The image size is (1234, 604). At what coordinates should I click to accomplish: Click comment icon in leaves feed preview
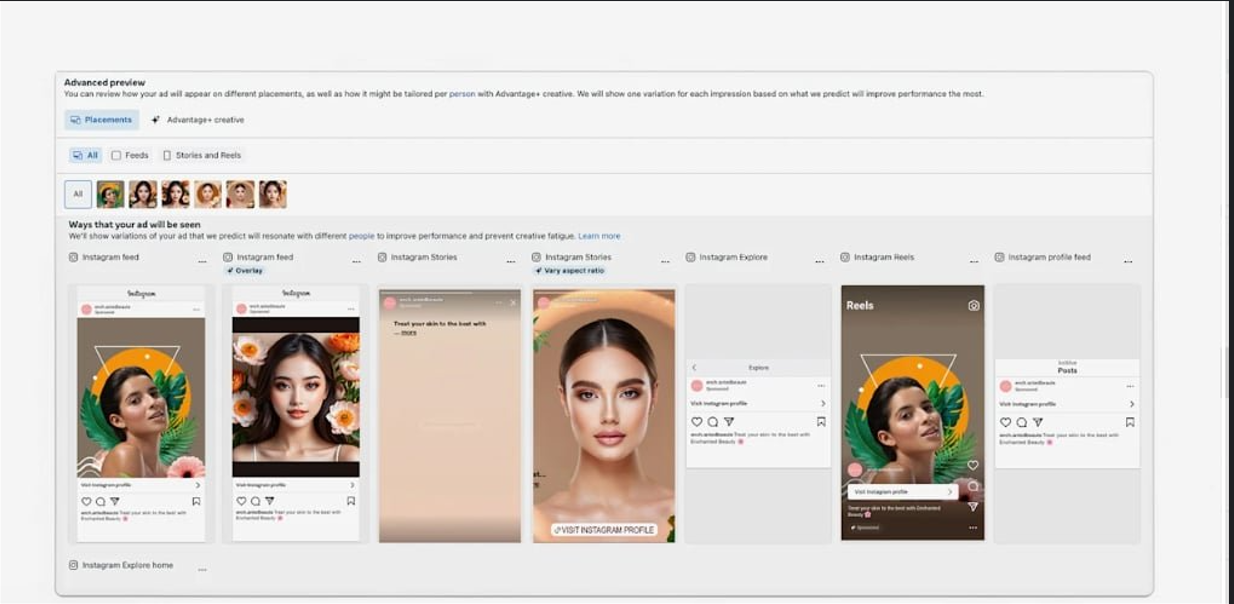pyautogui.click(x=100, y=501)
